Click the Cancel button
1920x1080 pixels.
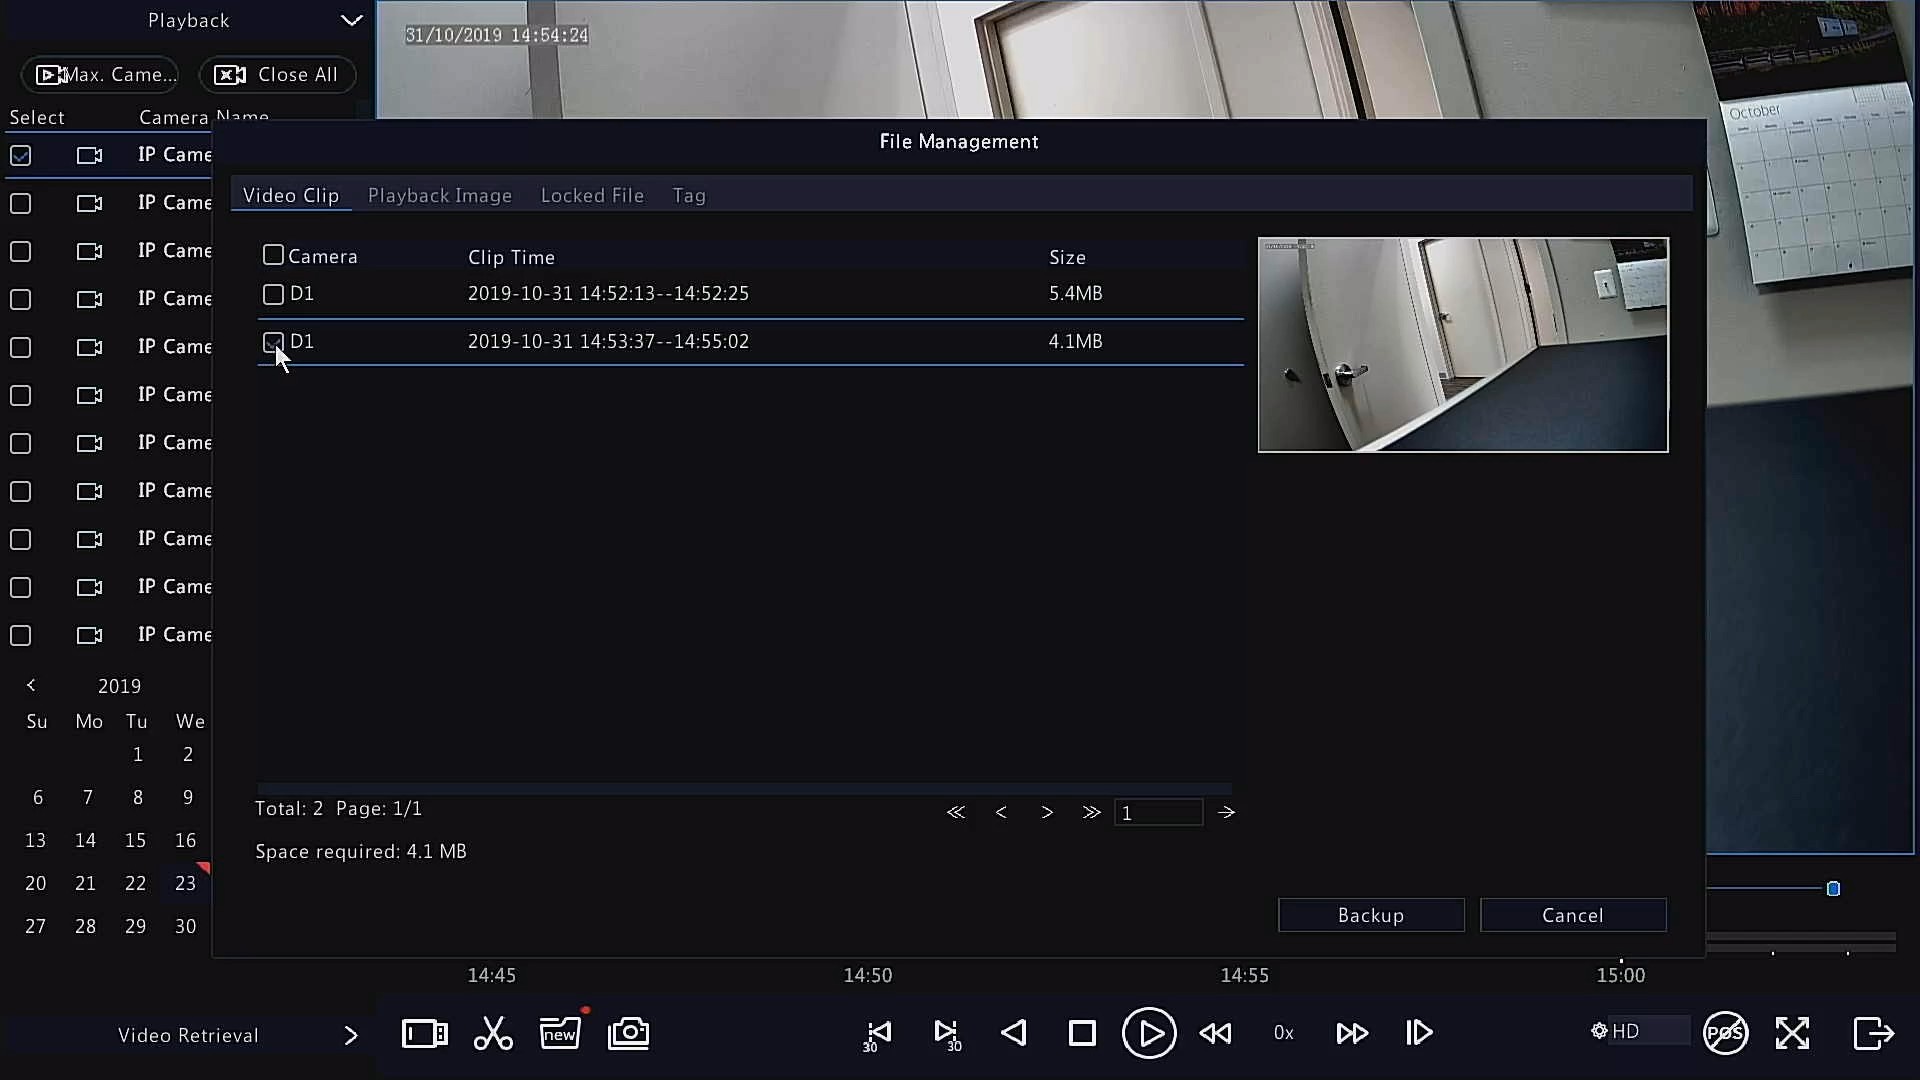coord(1572,915)
